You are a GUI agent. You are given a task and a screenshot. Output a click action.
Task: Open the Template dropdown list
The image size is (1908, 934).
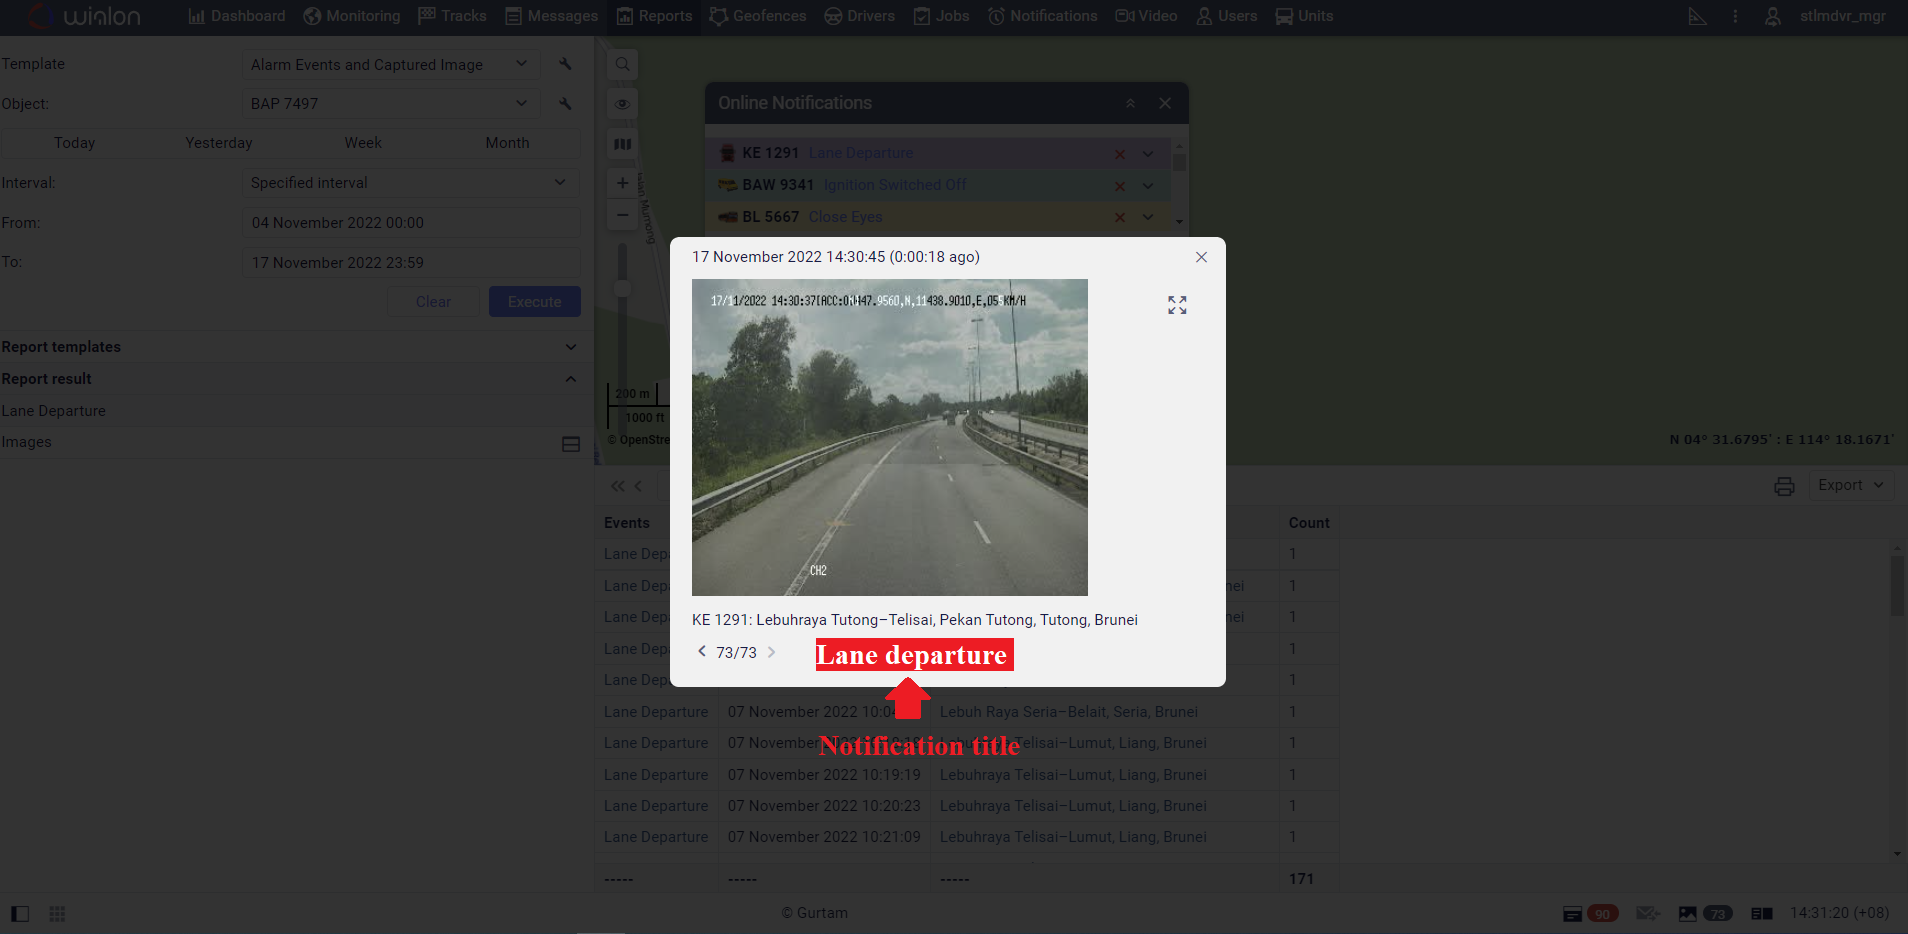pos(390,65)
